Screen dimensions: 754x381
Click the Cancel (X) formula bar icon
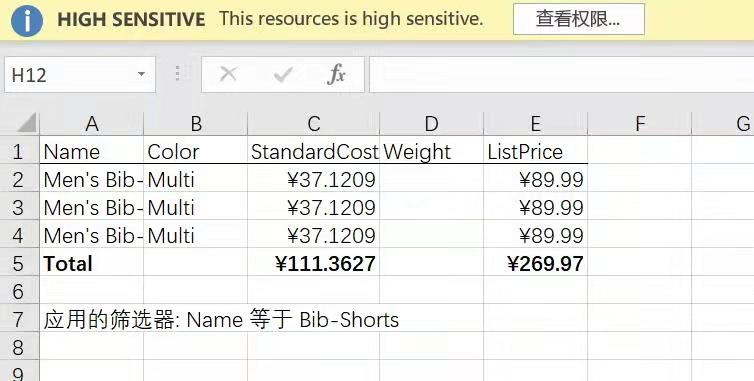[x=228, y=74]
